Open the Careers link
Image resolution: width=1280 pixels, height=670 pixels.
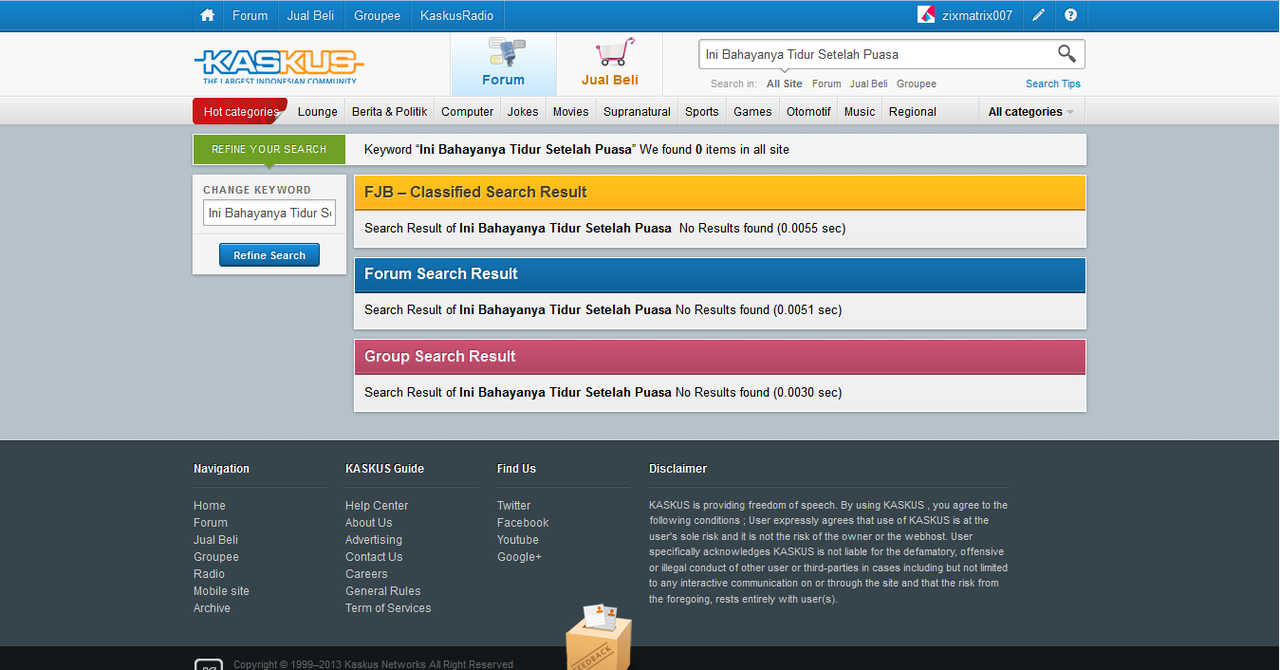coord(367,574)
